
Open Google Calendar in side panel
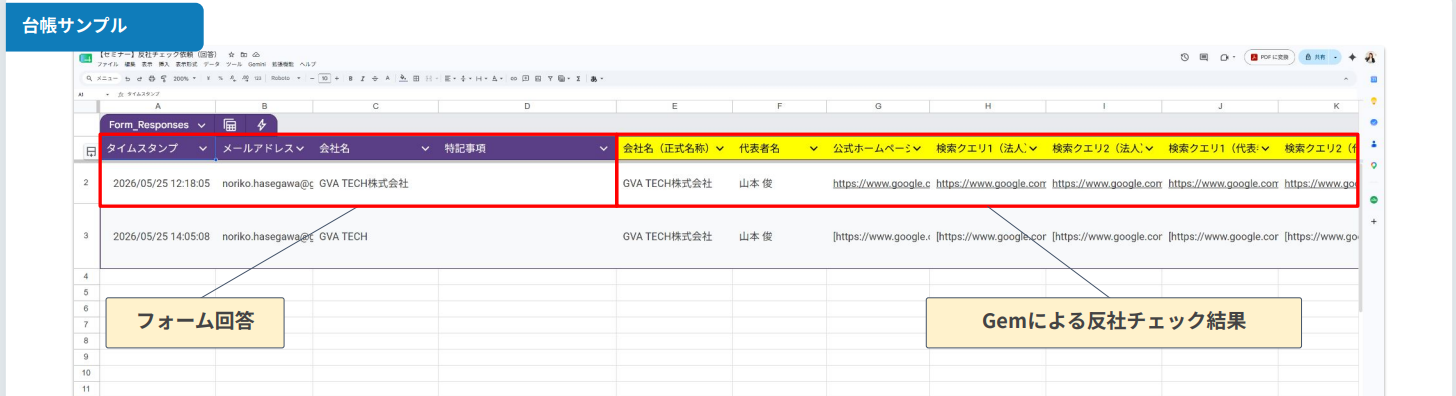coord(1374,79)
